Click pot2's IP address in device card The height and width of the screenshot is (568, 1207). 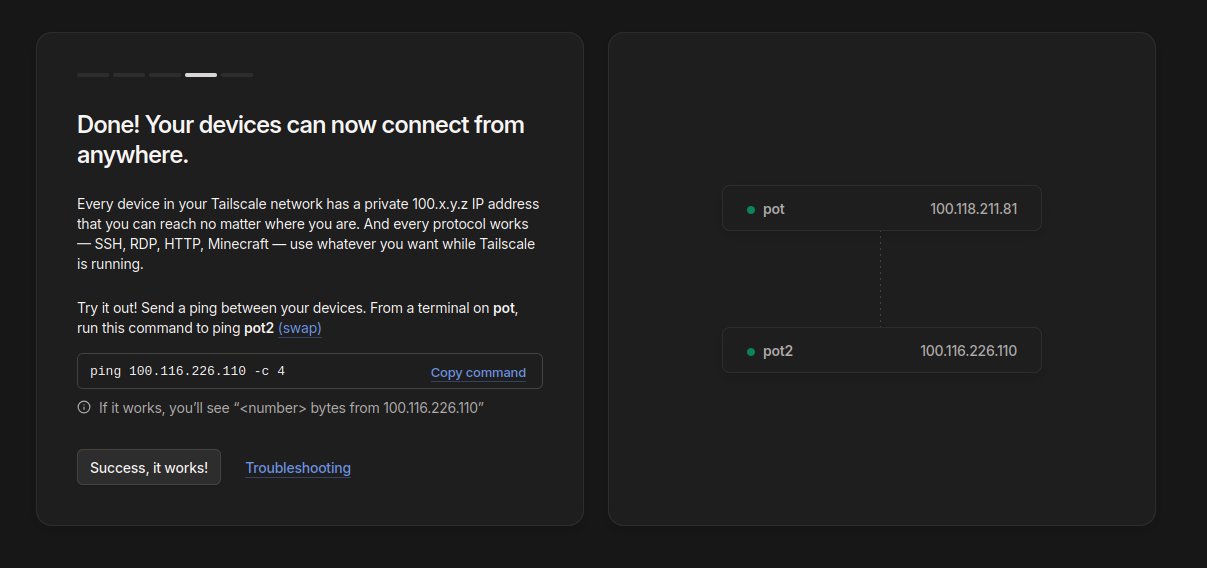(x=968, y=351)
